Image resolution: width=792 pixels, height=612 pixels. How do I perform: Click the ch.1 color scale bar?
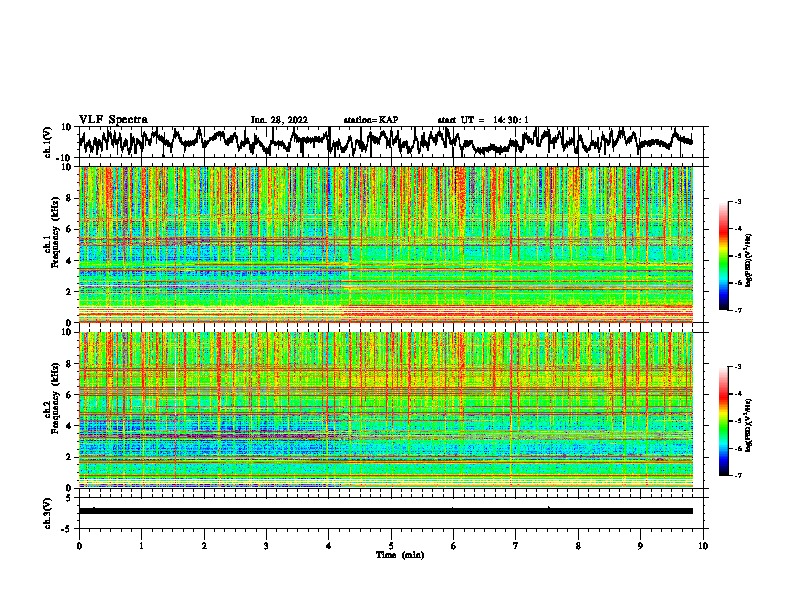723,256
